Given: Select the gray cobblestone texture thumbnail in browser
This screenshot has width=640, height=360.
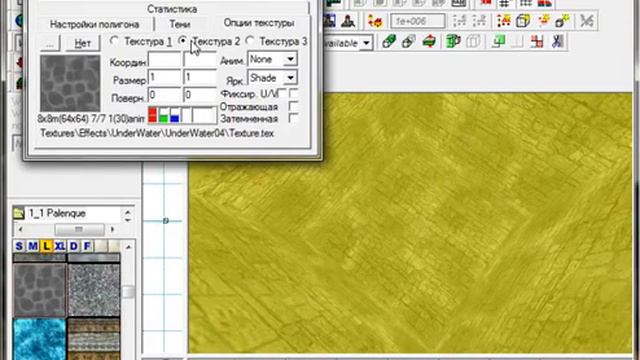Looking at the screenshot, I should (39, 289).
